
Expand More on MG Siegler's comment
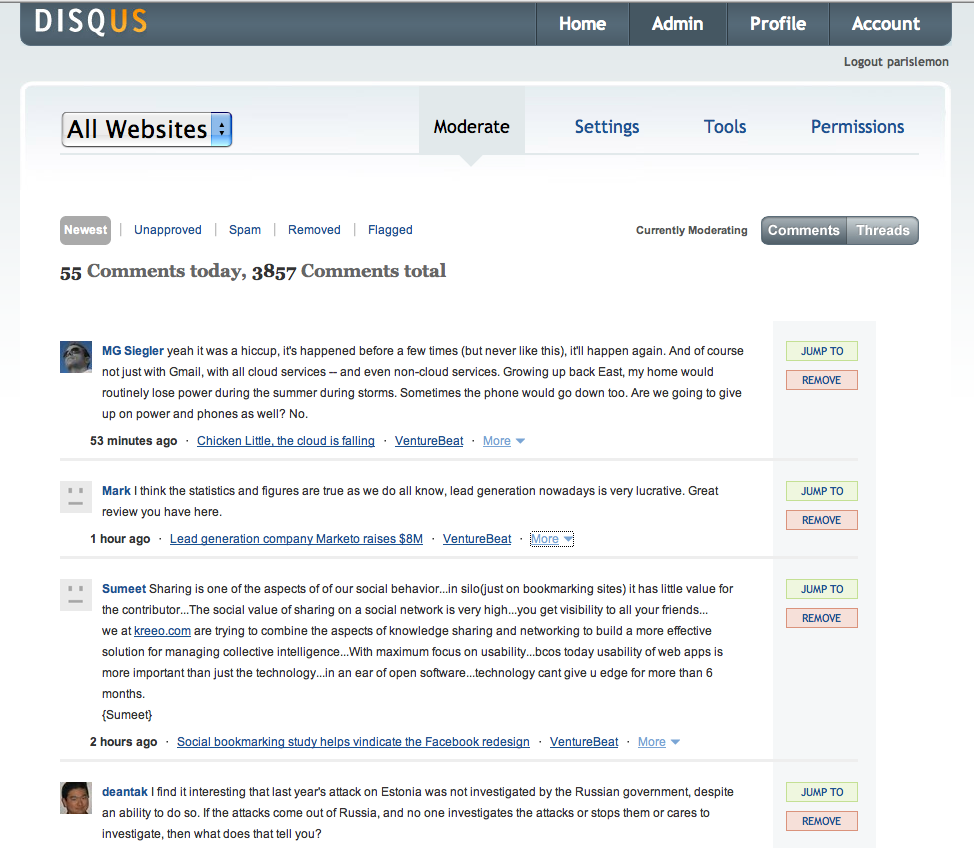point(504,440)
